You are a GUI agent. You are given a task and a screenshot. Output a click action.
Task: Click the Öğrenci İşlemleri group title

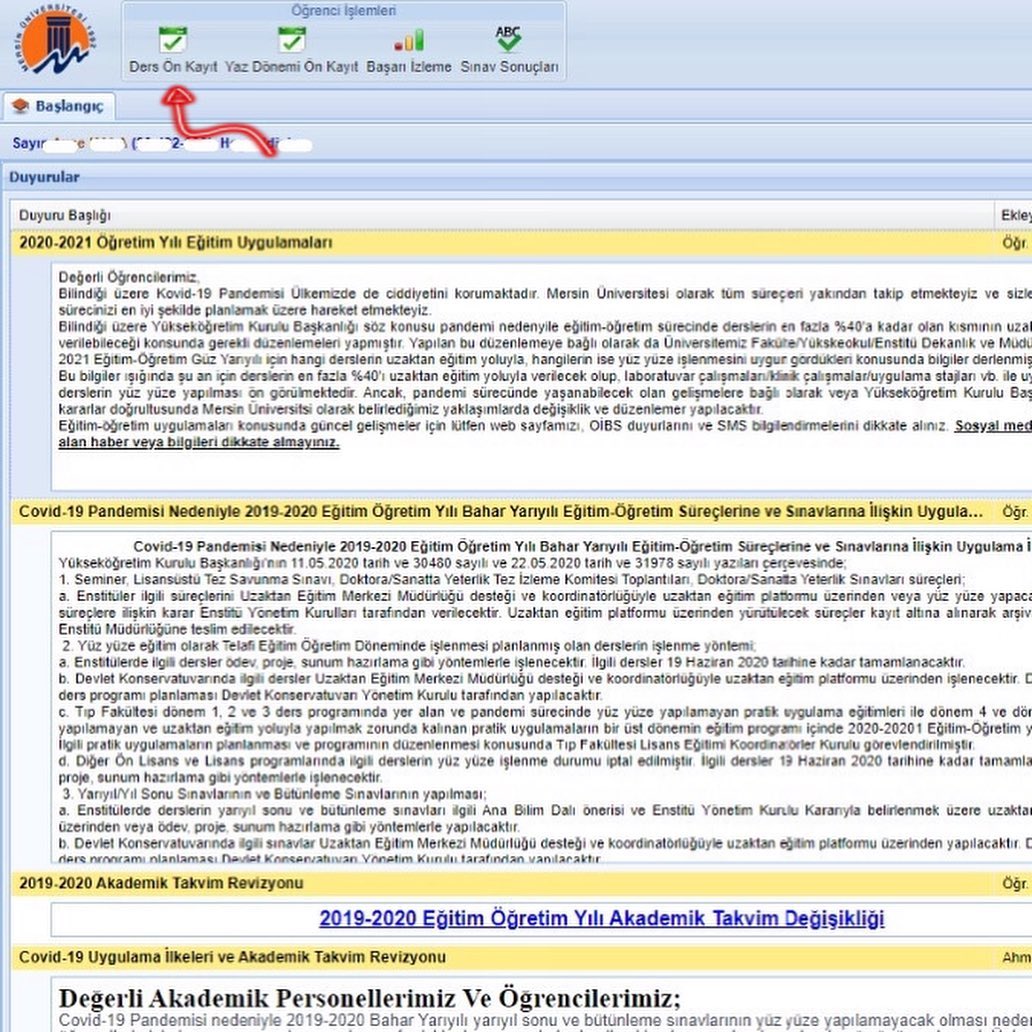click(344, 11)
